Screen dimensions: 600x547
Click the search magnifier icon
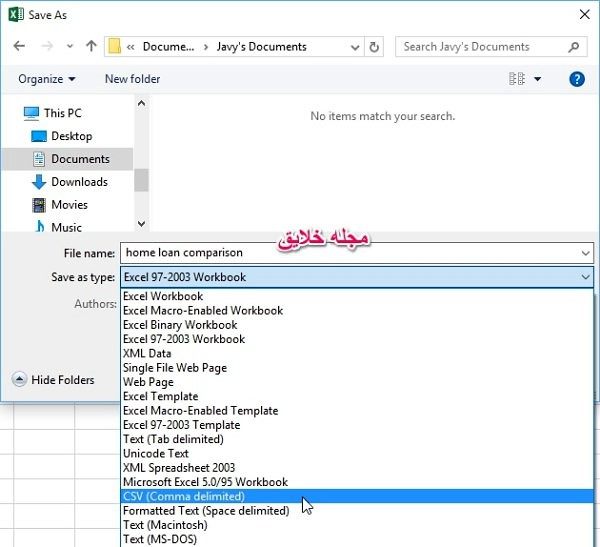click(573, 47)
